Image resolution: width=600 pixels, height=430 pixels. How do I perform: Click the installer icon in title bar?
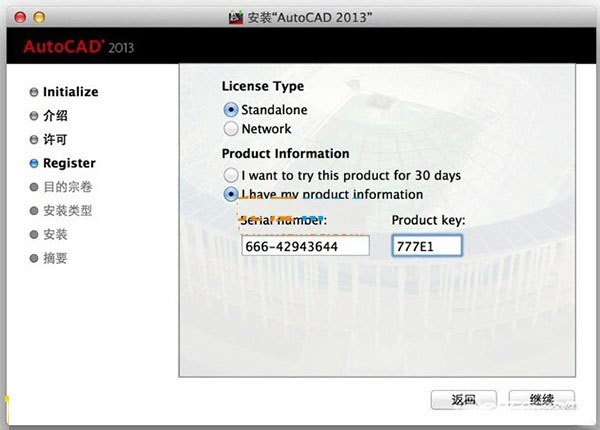click(236, 18)
